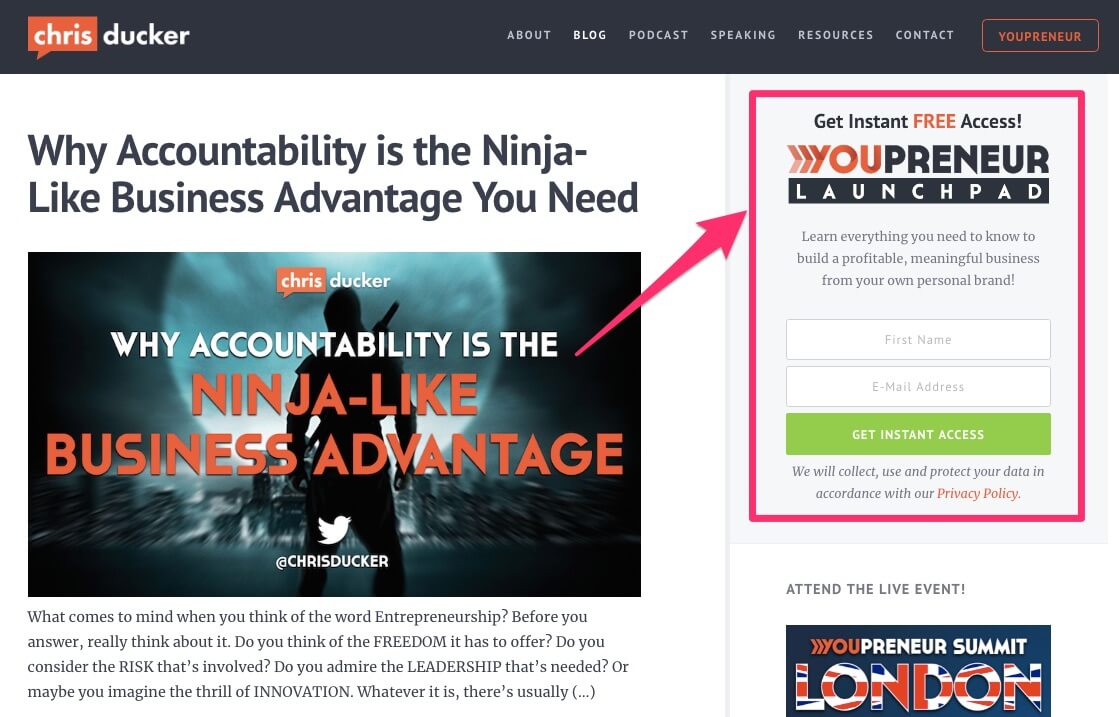Click the Twitter bird icon on featured image
Screen dimensions: 1119x717
(x=333, y=529)
